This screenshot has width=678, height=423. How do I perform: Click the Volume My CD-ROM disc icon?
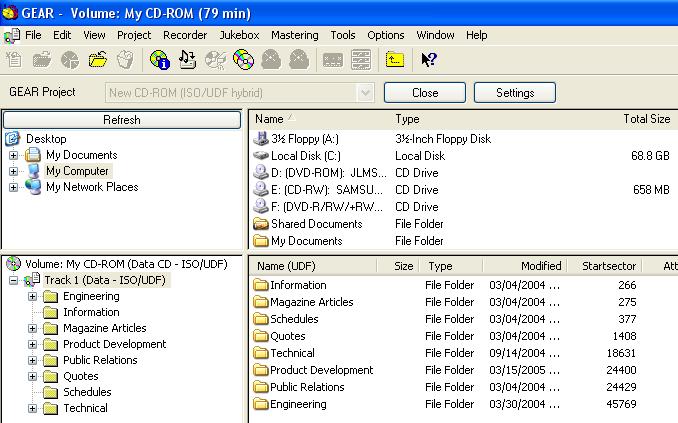pyautogui.click(x=14, y=263)
